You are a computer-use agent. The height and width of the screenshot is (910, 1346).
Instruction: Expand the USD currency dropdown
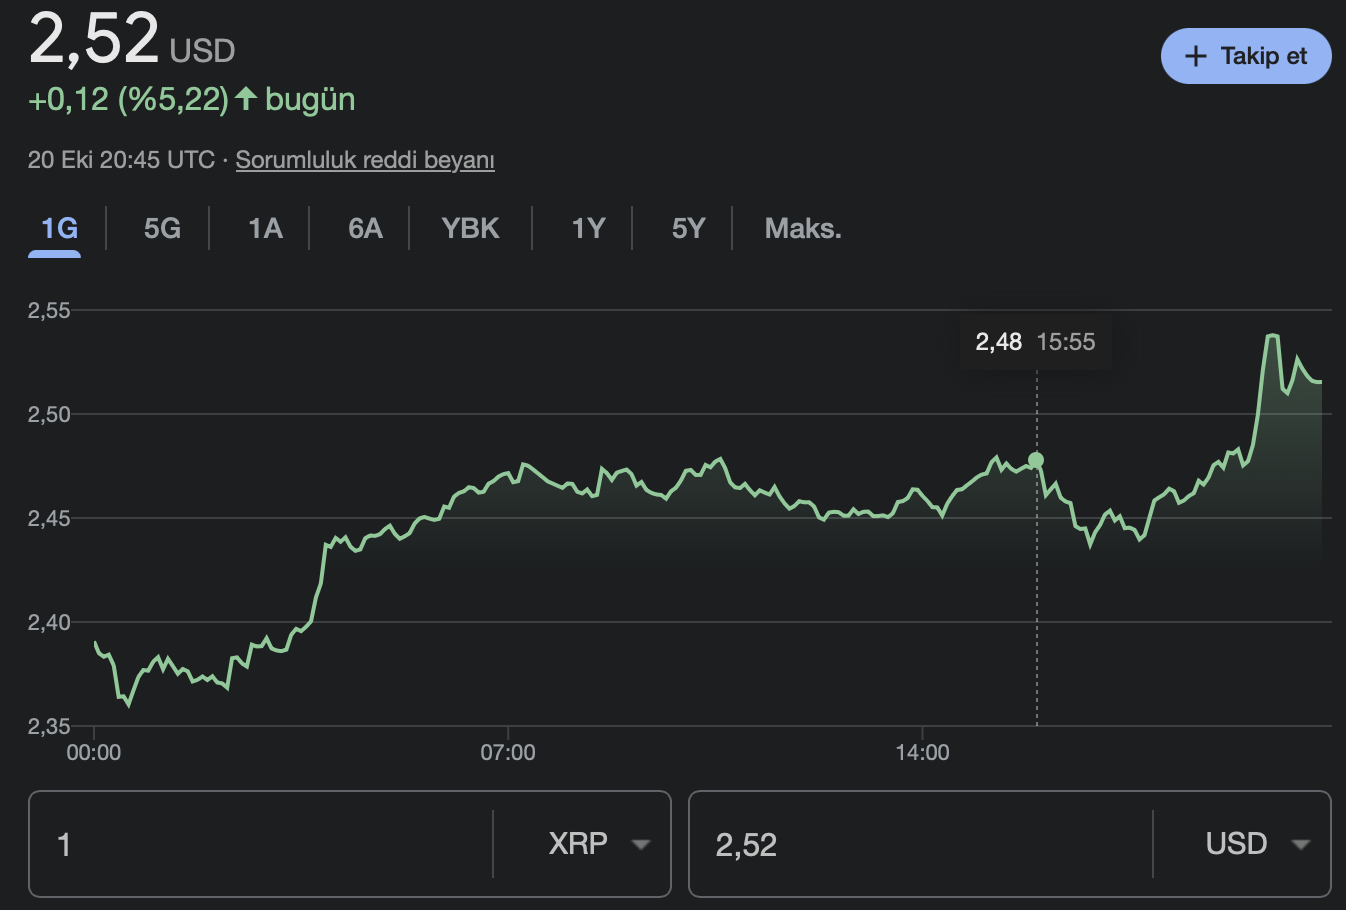1257,844
